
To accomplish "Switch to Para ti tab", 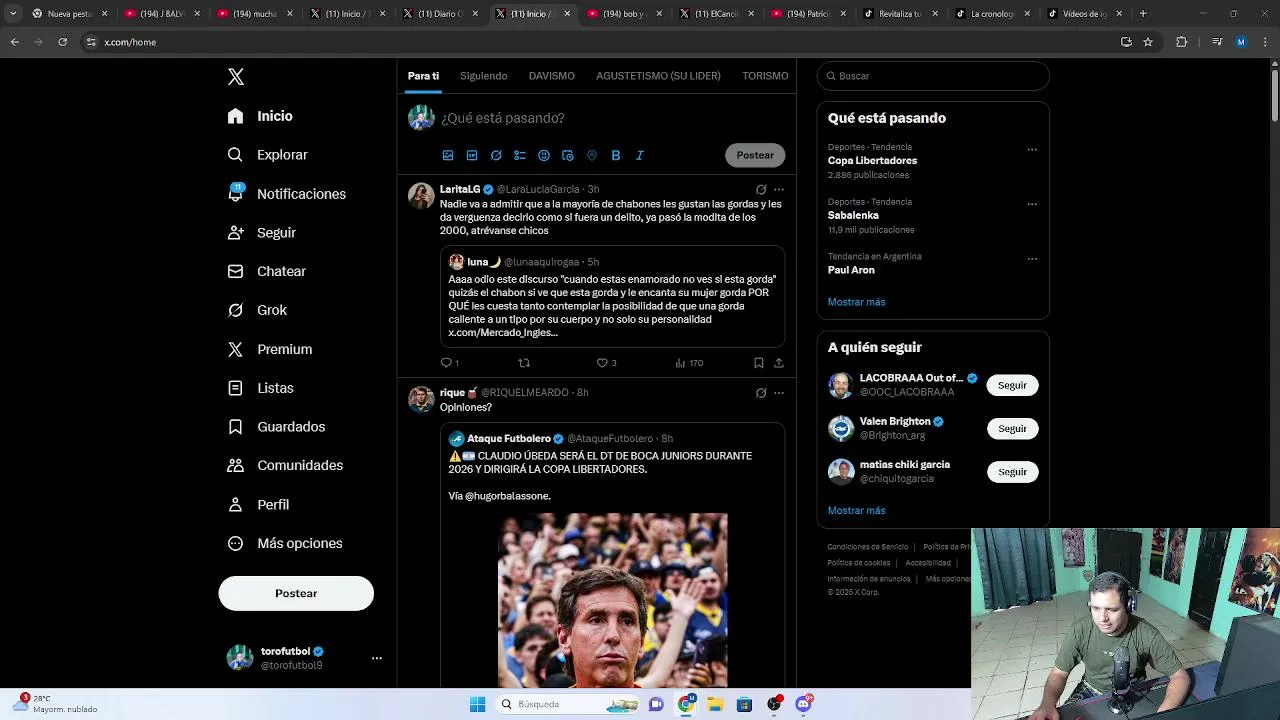I will point(423,76).
